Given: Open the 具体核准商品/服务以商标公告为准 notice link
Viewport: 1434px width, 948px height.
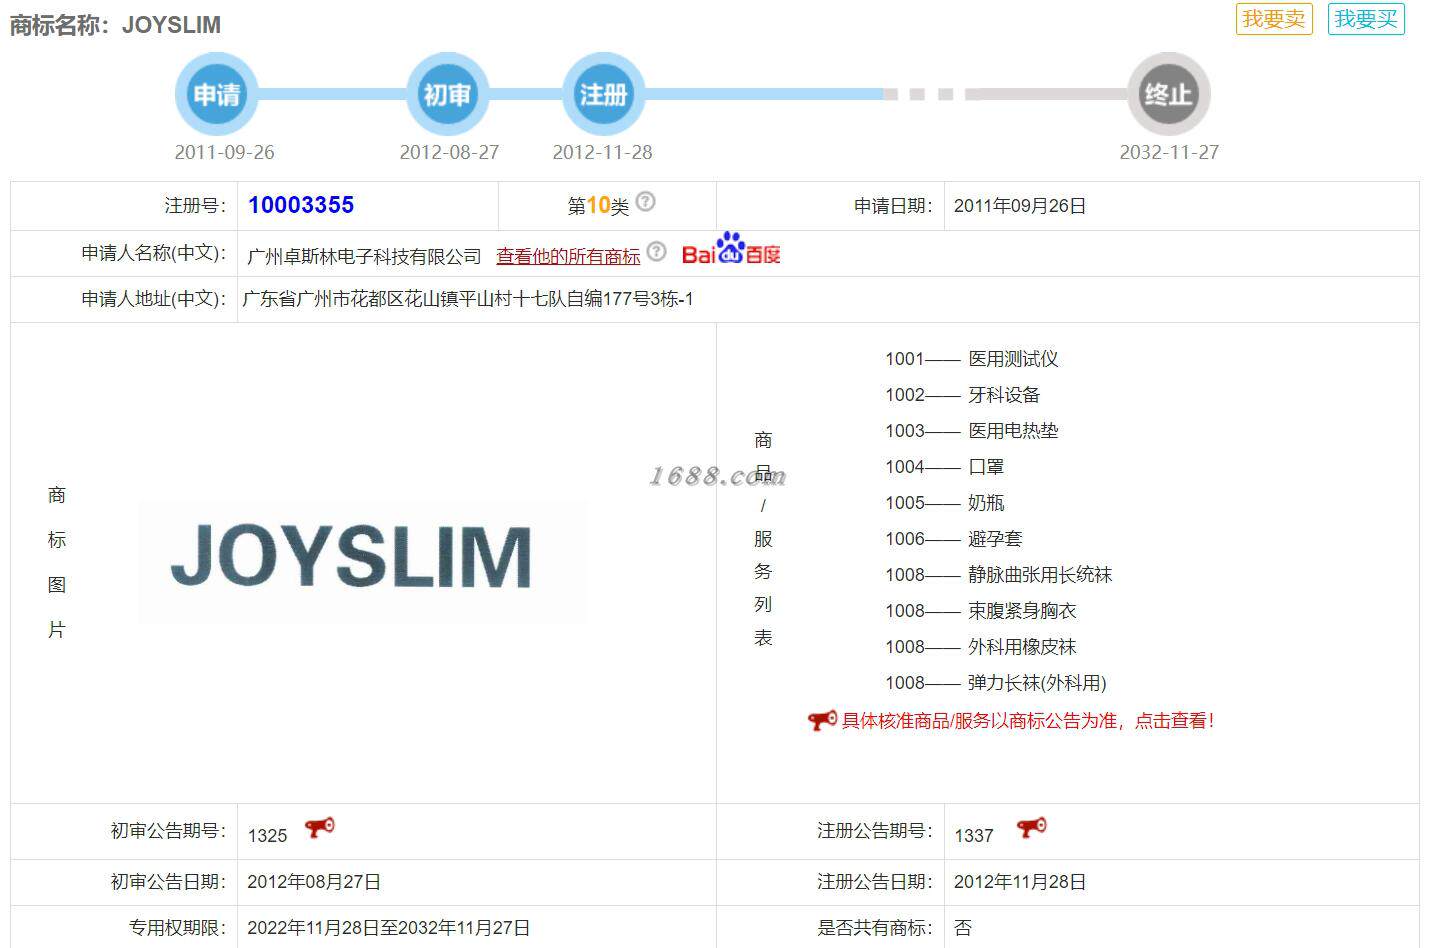Looking at the screenshot, I should pyautogui.click(x=1028, y=720).
